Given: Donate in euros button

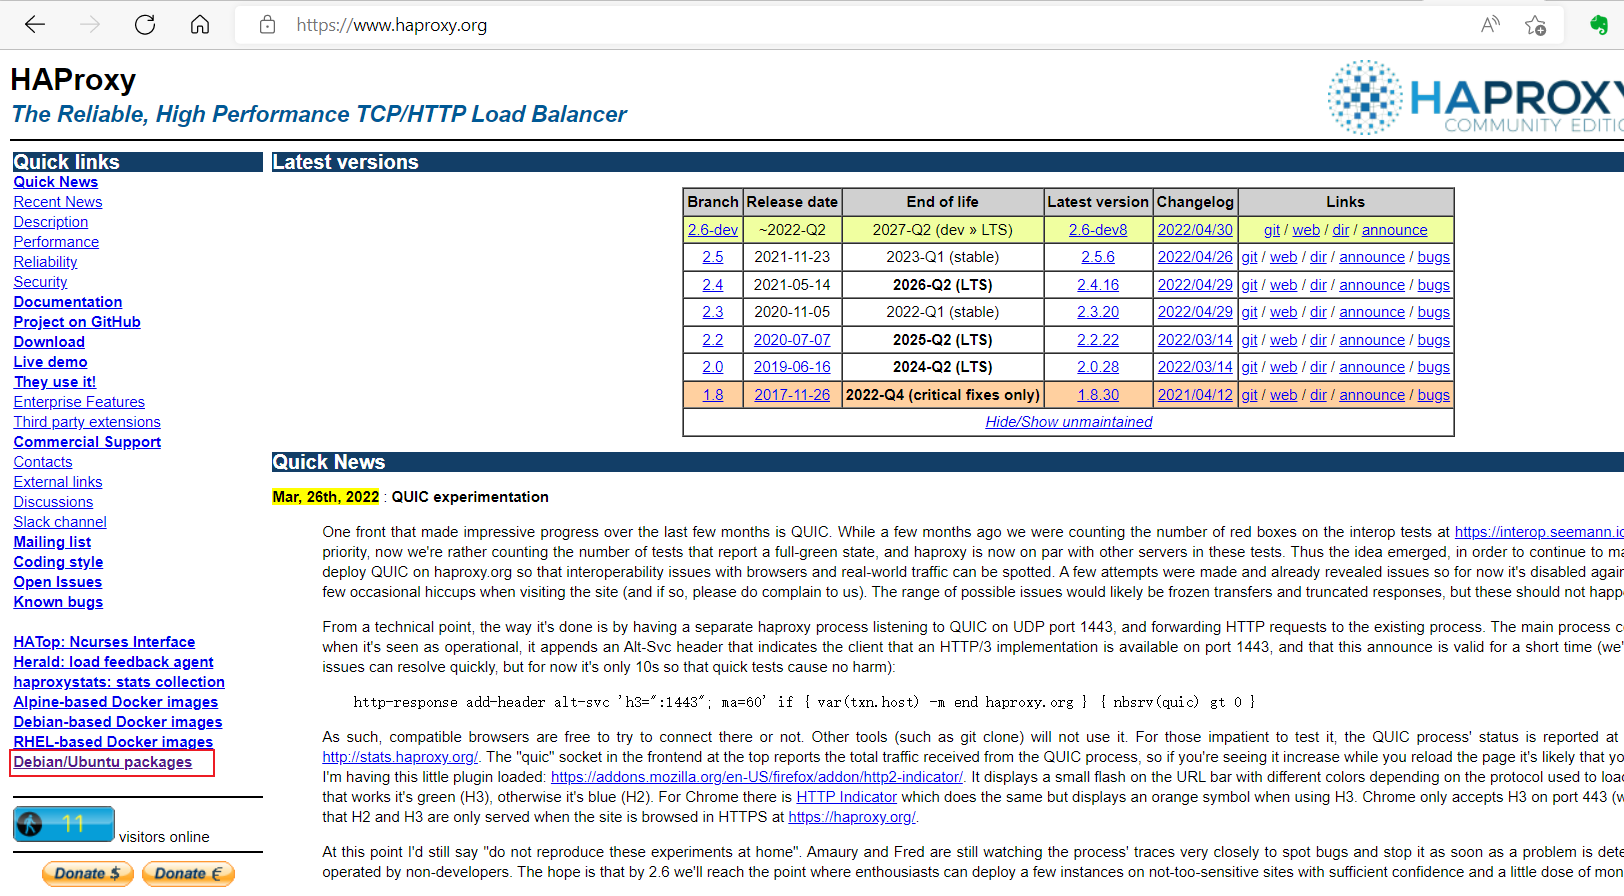Looking at the screenshot, I should (x=188, y=873).
